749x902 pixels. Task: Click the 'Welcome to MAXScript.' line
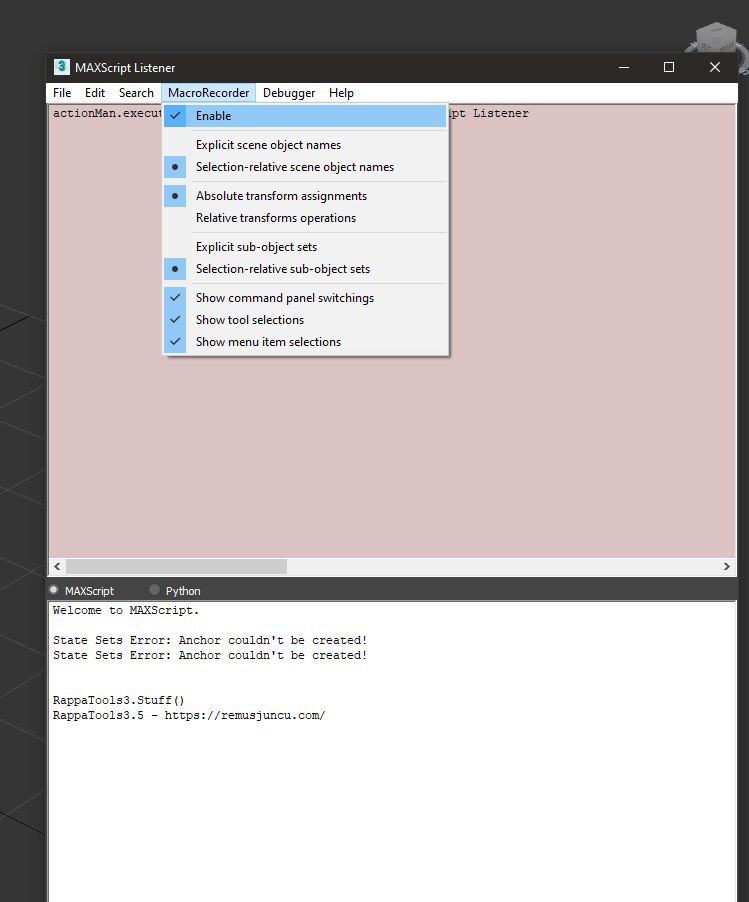(x=126, y=610)
